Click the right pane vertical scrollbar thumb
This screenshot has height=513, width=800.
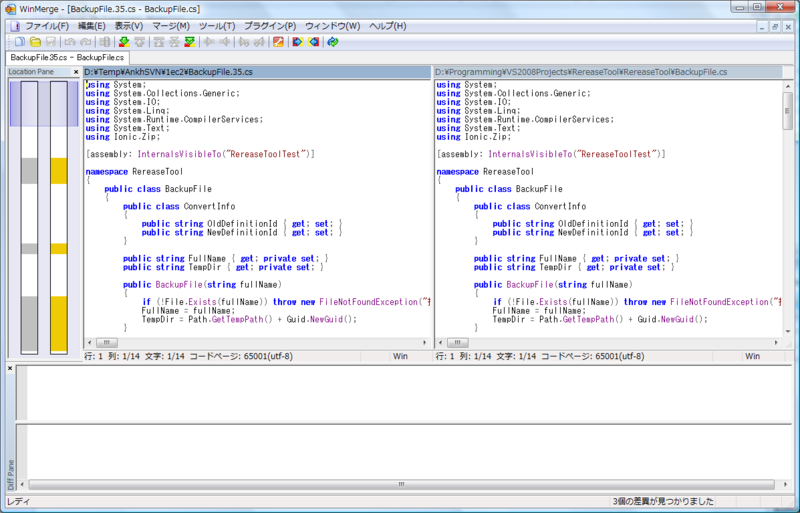pos(787,111)
